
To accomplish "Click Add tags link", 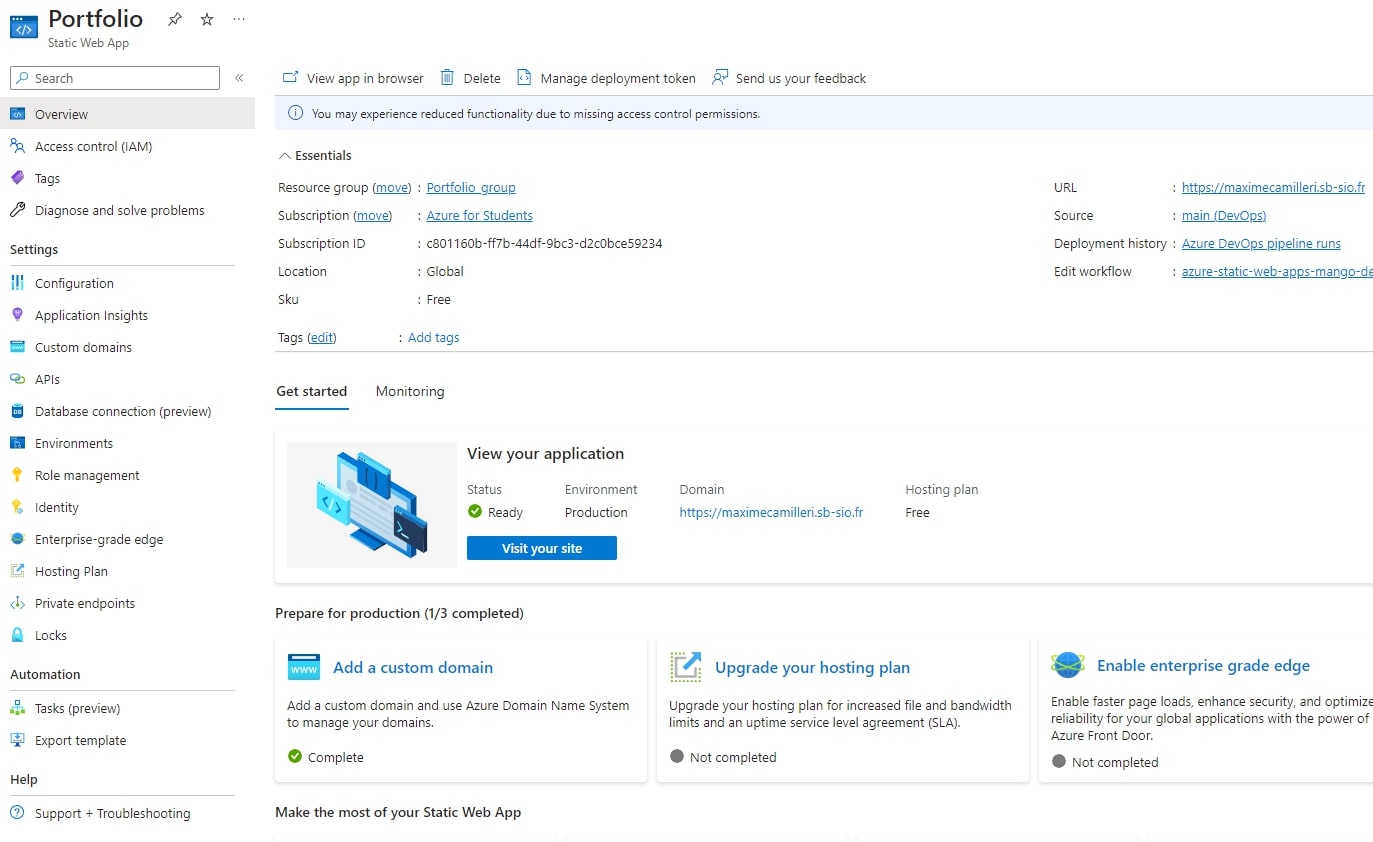I will pyautogui.click(x=434, y=338).
